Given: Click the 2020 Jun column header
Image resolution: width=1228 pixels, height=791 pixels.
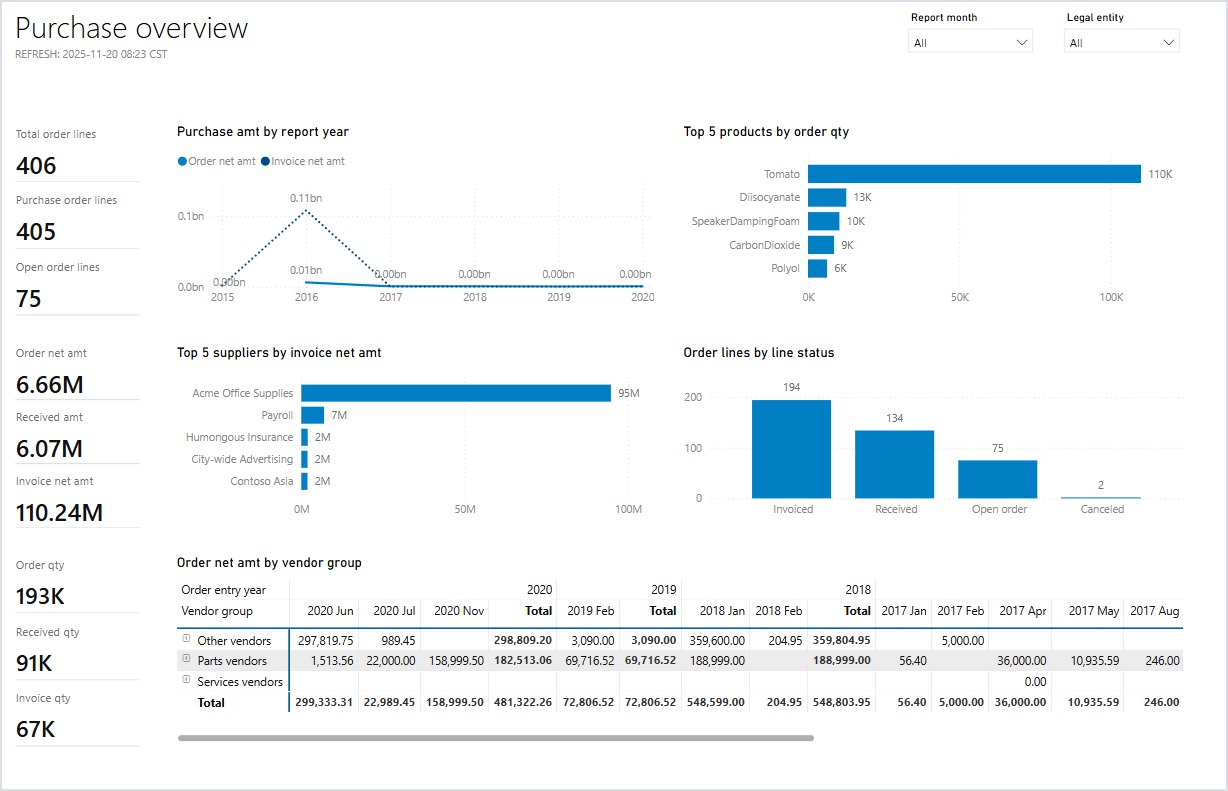Looking at the screenshot, I should 330,610.
